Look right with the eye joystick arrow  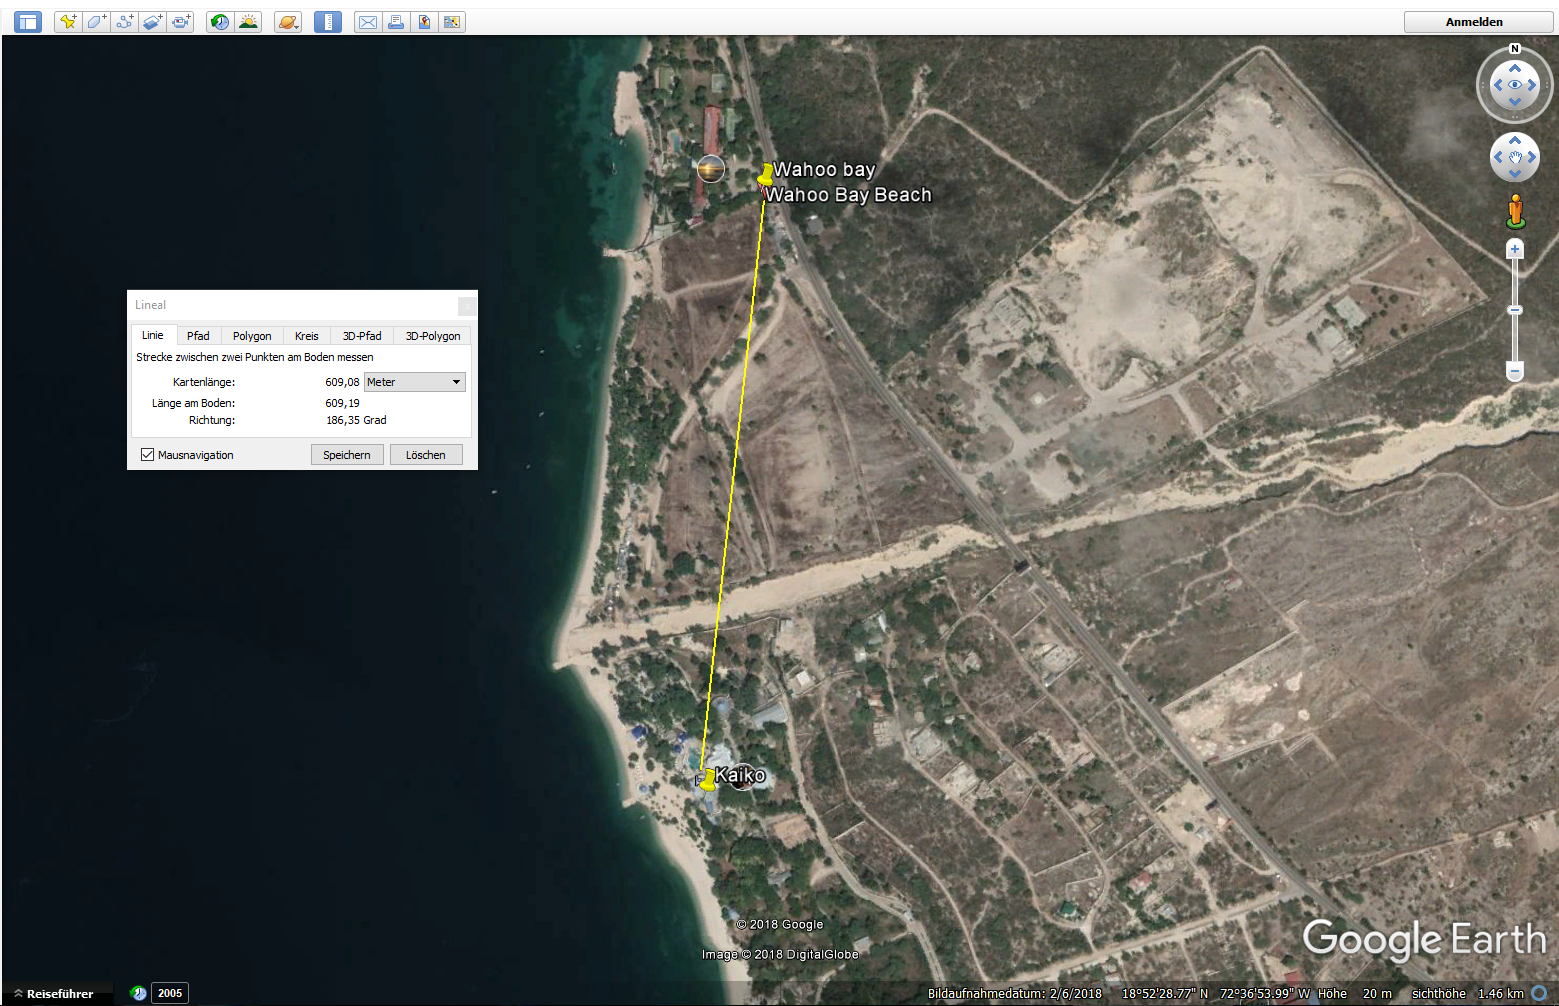tap(1532, 85)
